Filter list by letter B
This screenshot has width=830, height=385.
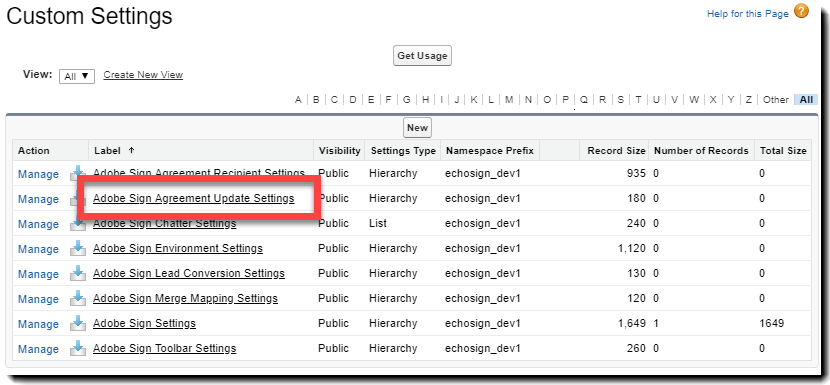click(x=316, y=100)
